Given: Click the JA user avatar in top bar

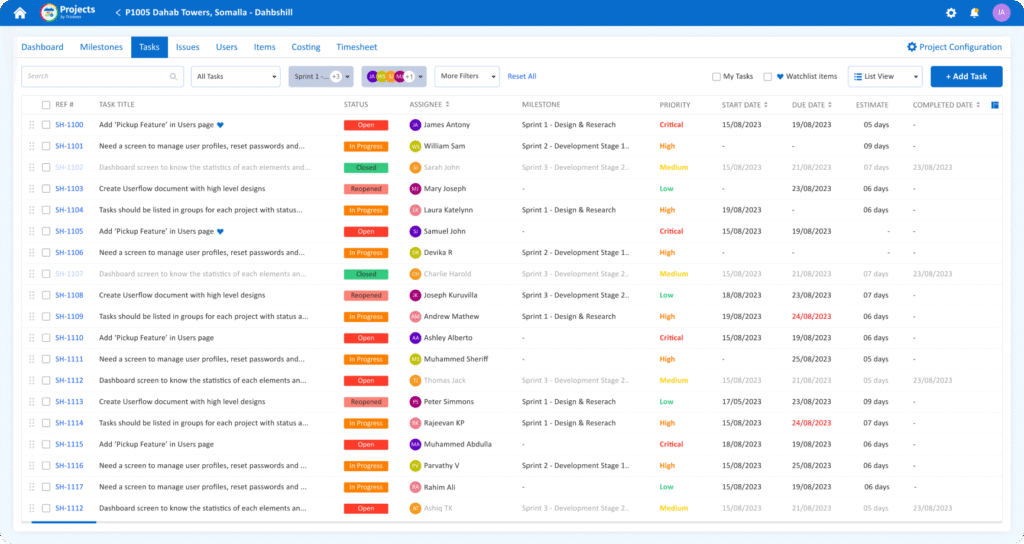Looking at the screenshot, I should coord(1001,13).
